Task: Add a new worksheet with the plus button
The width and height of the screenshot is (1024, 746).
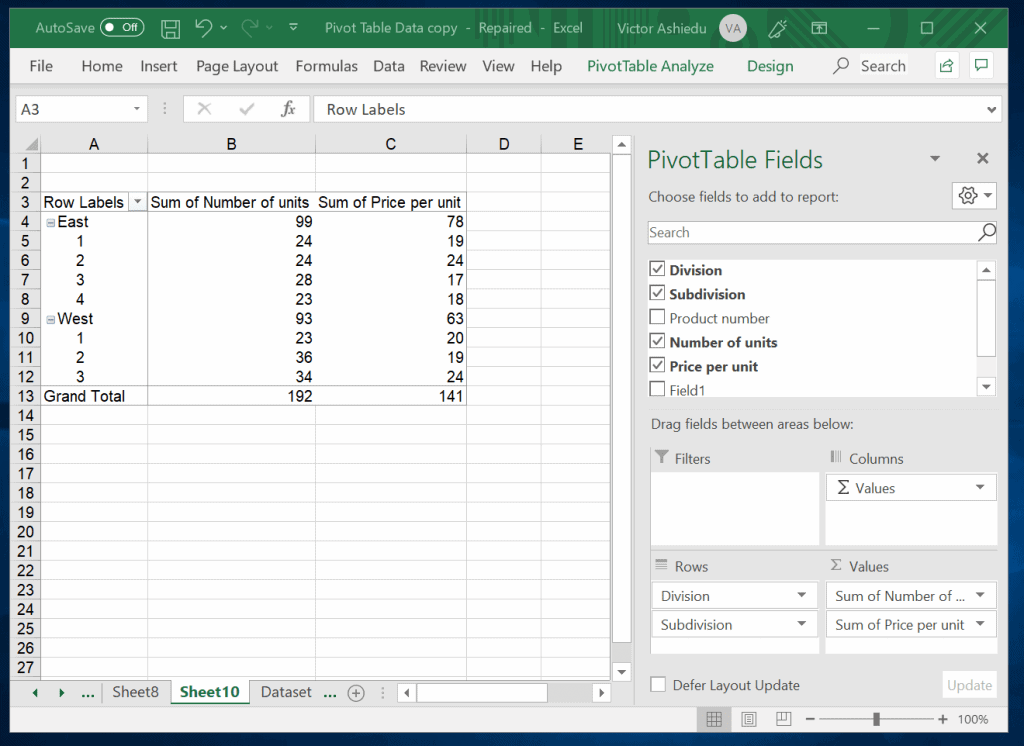Action: [356, 691]
